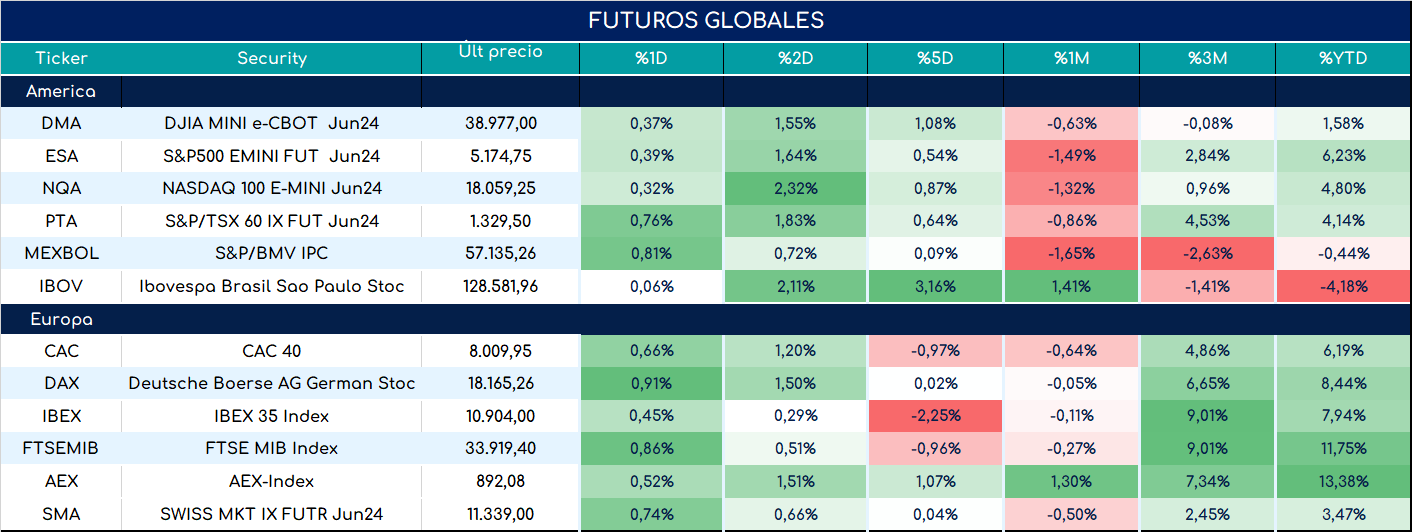Click the DMA ticker cell
The height and width of the screenshot is (532, 1412).
click(x=62, y=124)
